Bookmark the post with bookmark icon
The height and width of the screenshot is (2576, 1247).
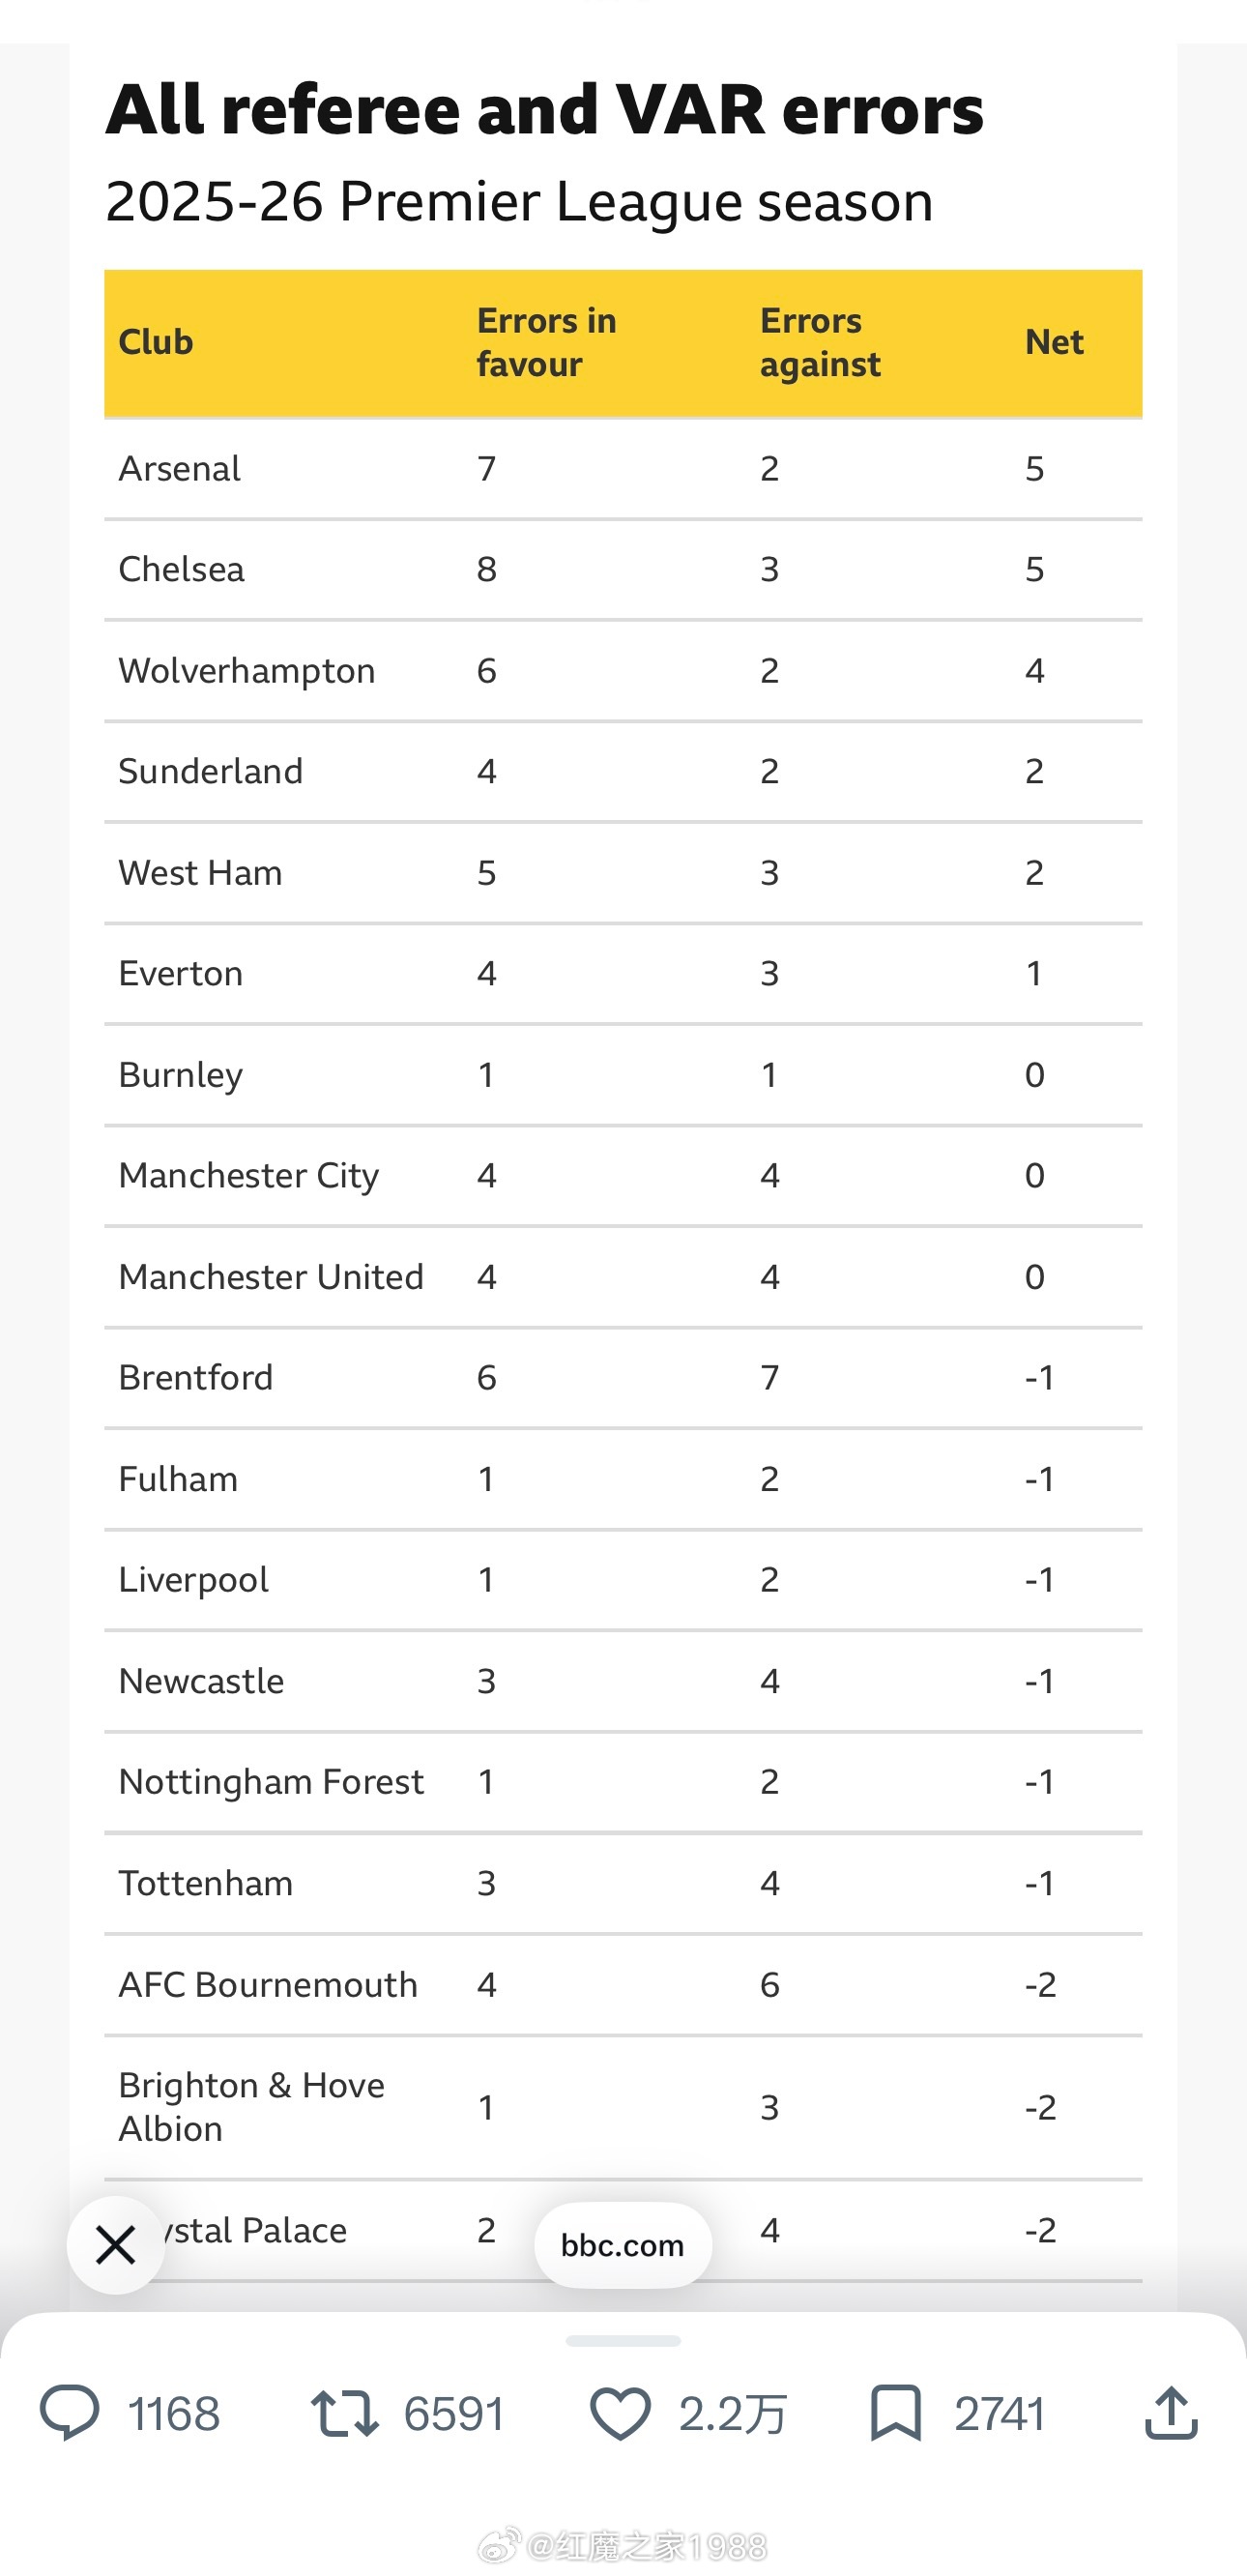(x=895, y=2413)
